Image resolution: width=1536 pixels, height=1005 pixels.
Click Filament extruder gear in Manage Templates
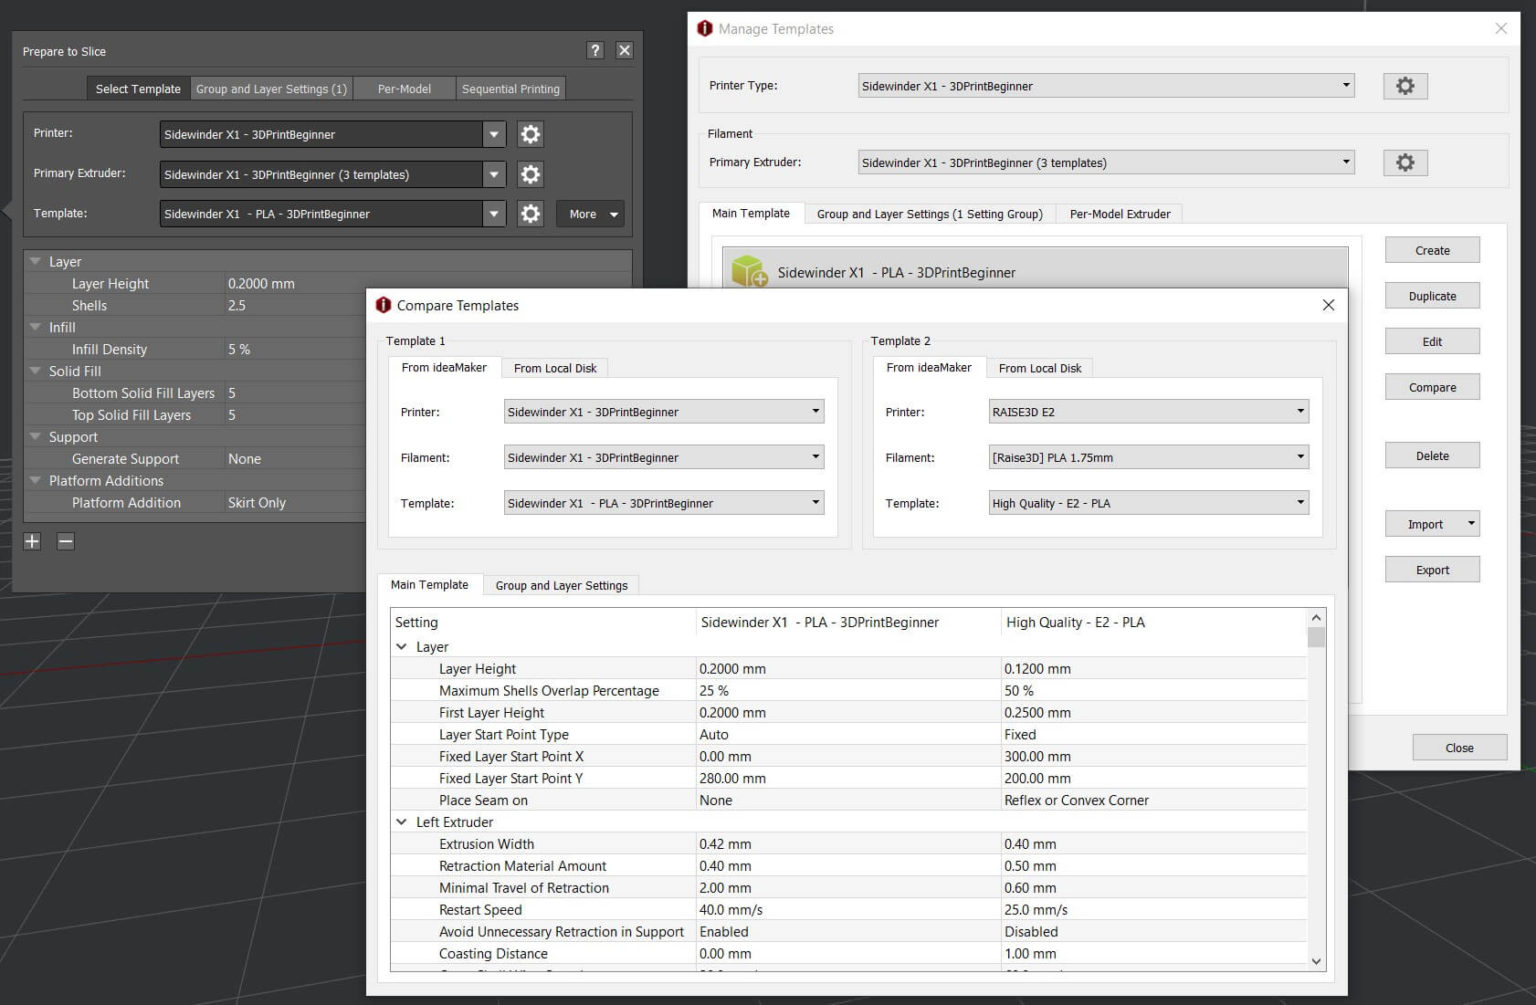1405,162
